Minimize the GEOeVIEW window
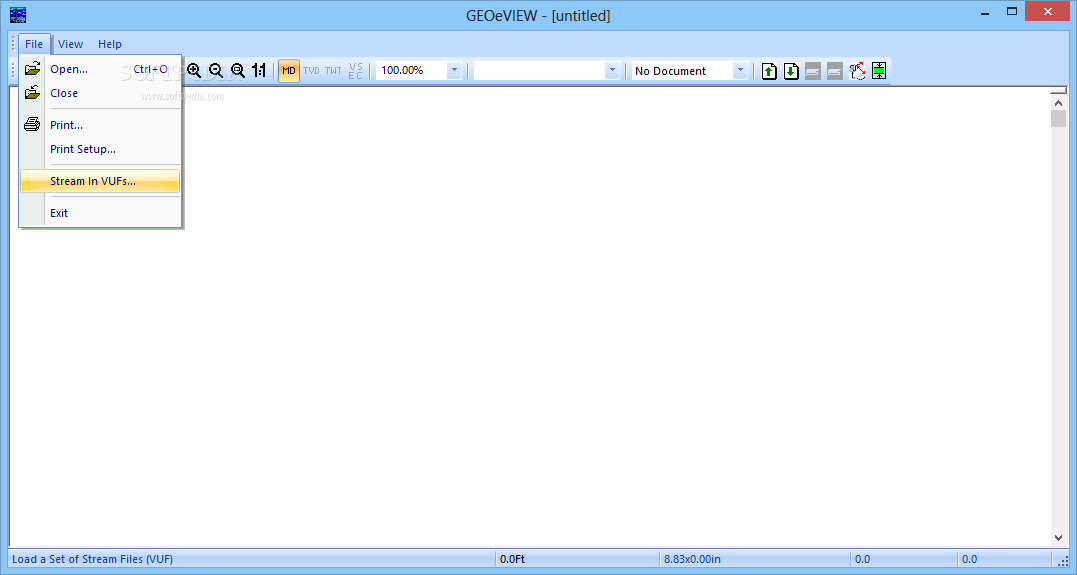Viewport: 1077px width, 575px height. point(985,12)
